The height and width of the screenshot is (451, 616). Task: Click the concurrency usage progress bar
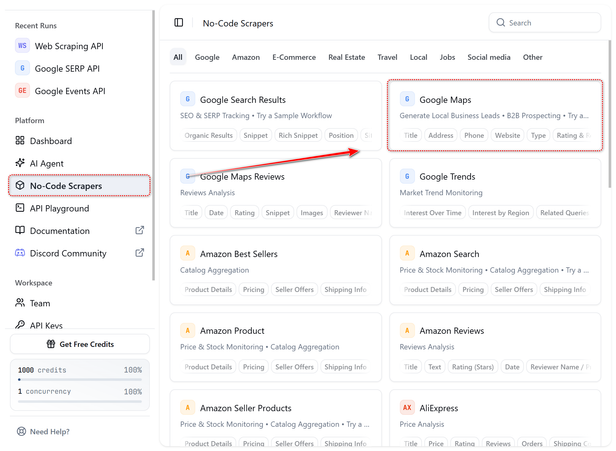point(80,402)
